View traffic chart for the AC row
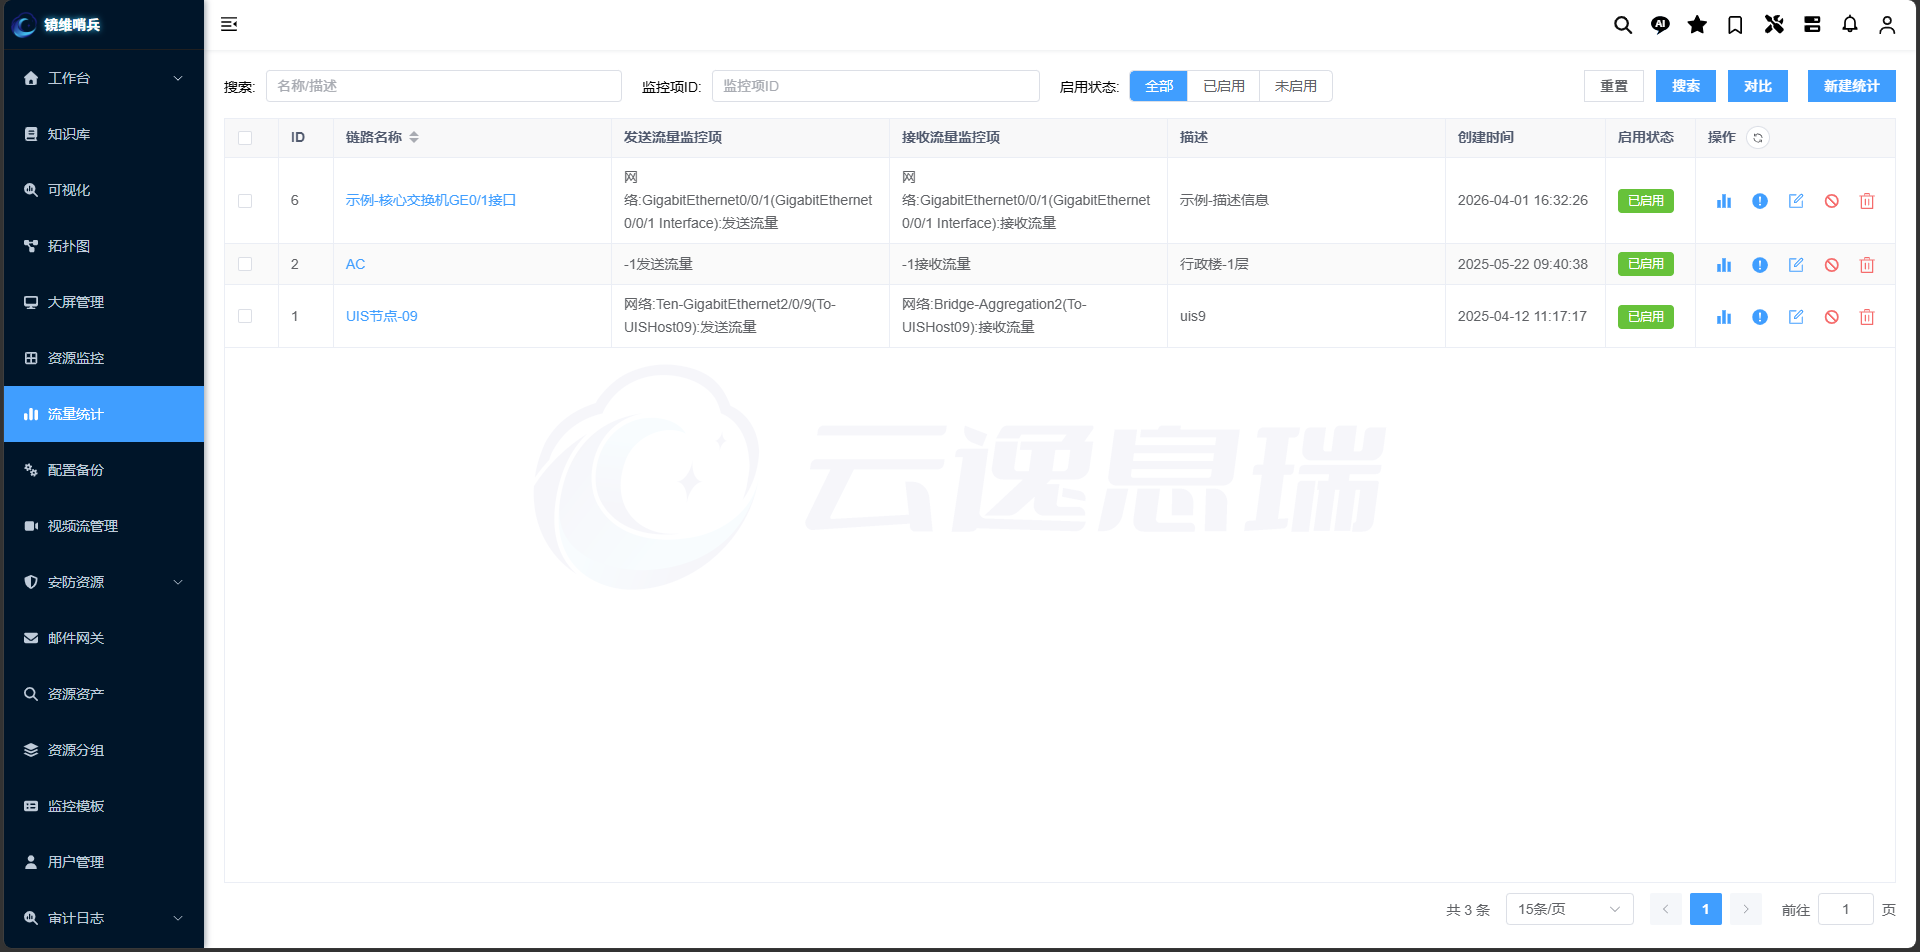 (x=1724, y=265)
